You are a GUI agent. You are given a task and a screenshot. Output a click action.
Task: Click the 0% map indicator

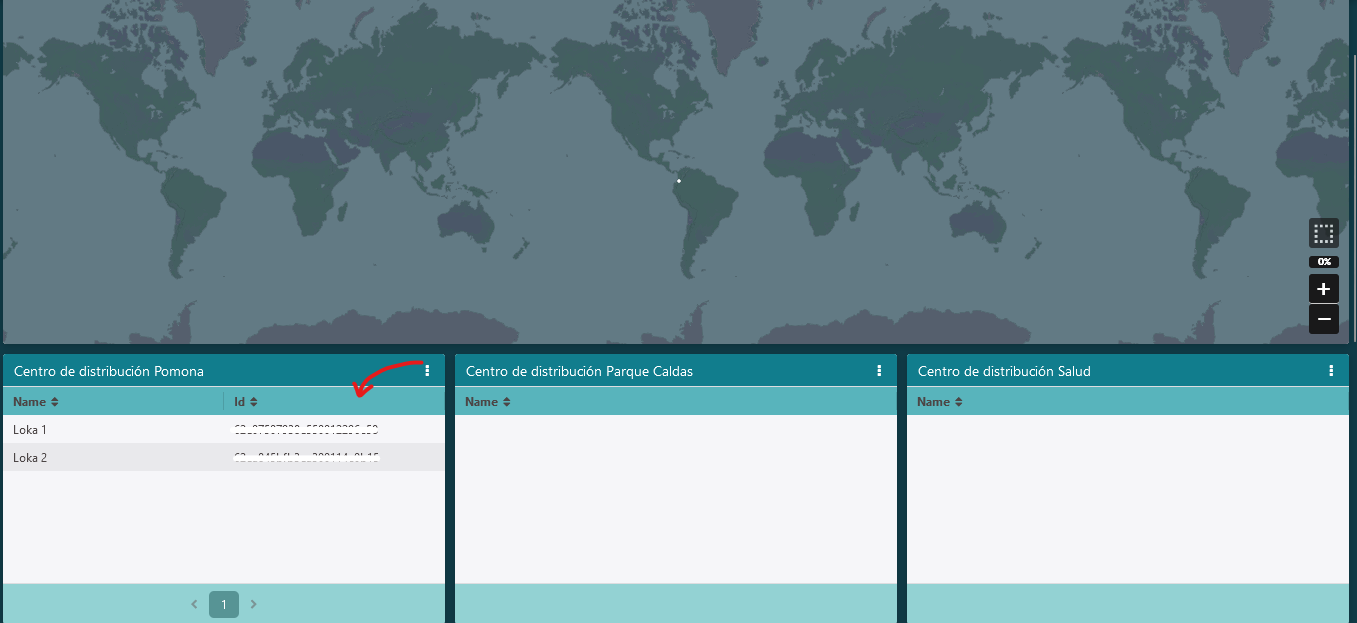point(1323,262)
